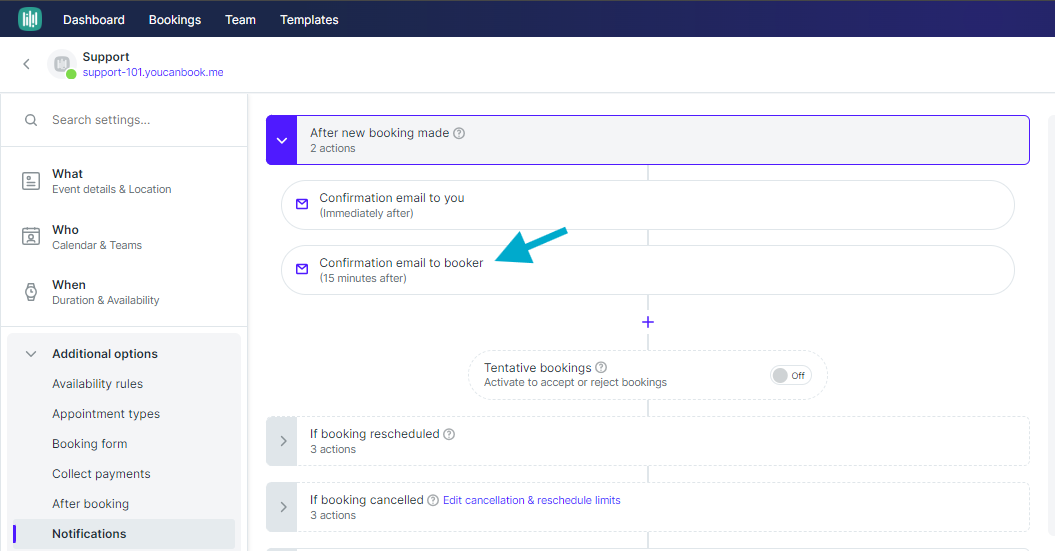Open help icon beside Tentative bookings
1055x551 pixels.
click(x=602, y=367)
